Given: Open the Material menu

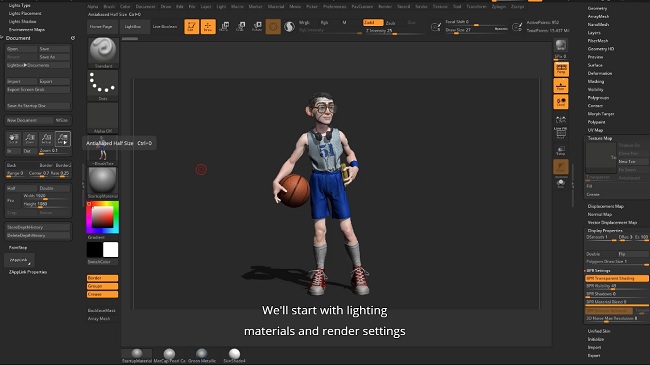Looking at the screenshot, I should tap(276, 7).
